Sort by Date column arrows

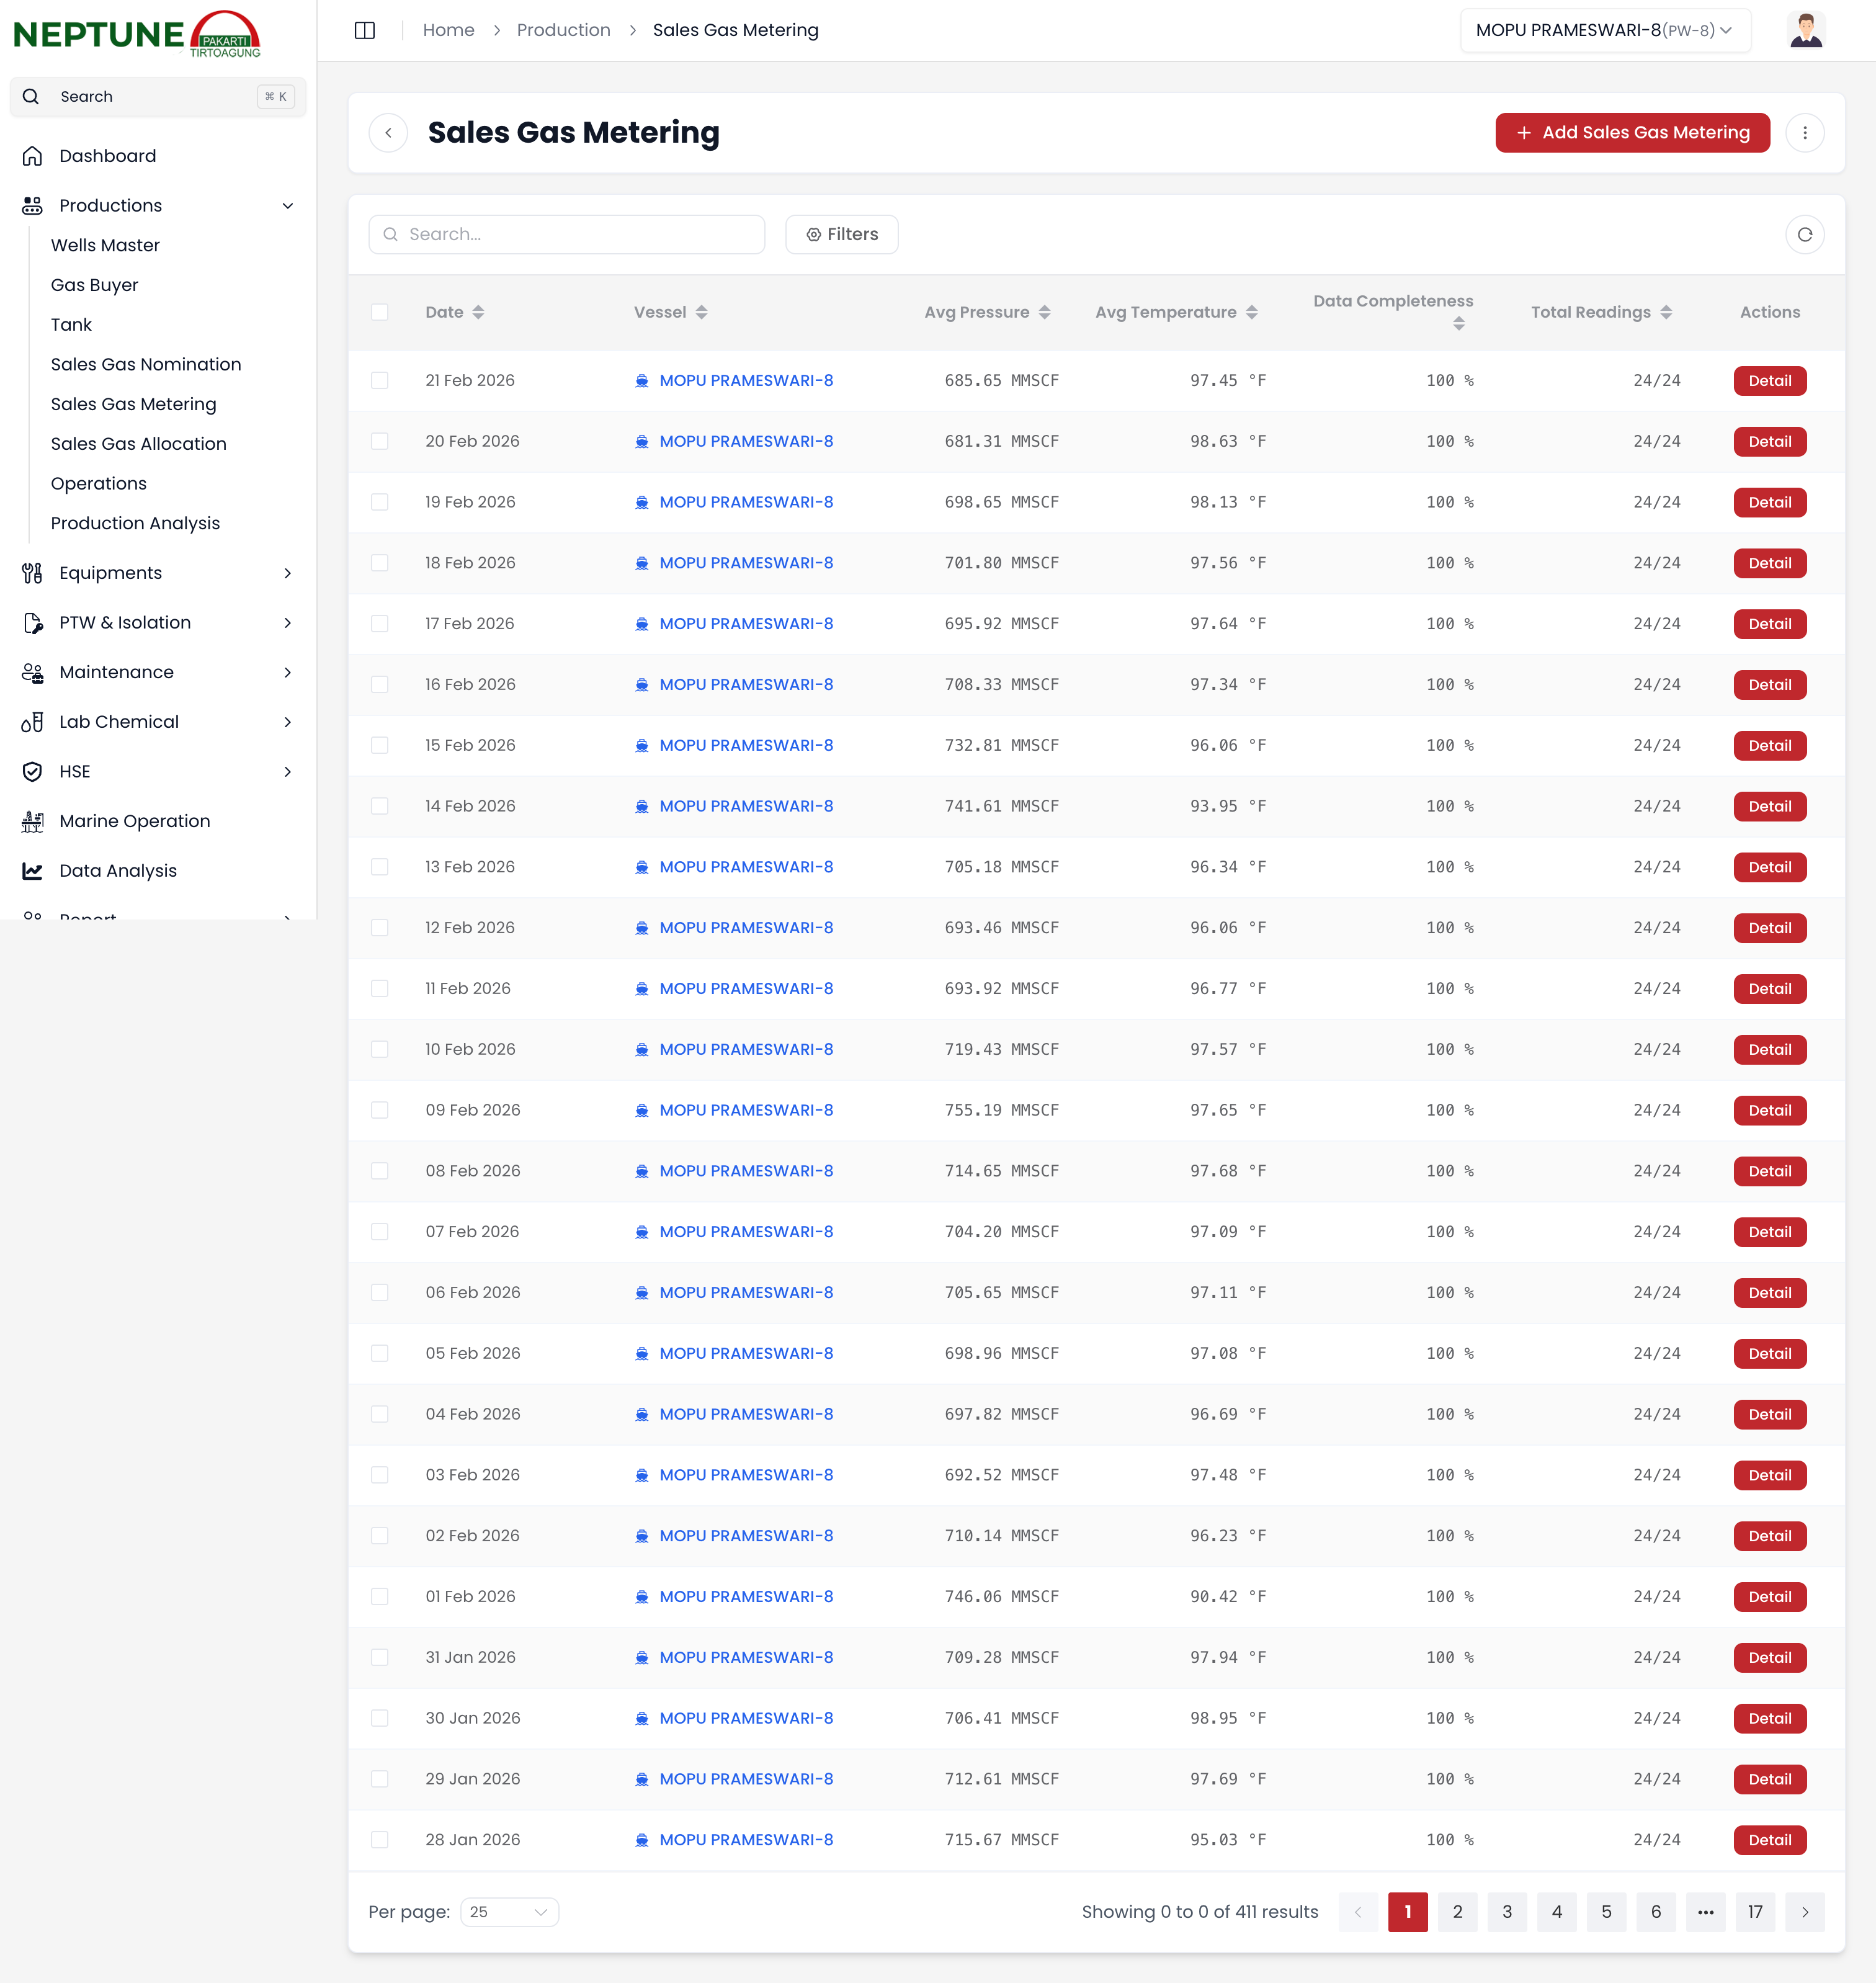pyautogui.click(x=478, y=312)
